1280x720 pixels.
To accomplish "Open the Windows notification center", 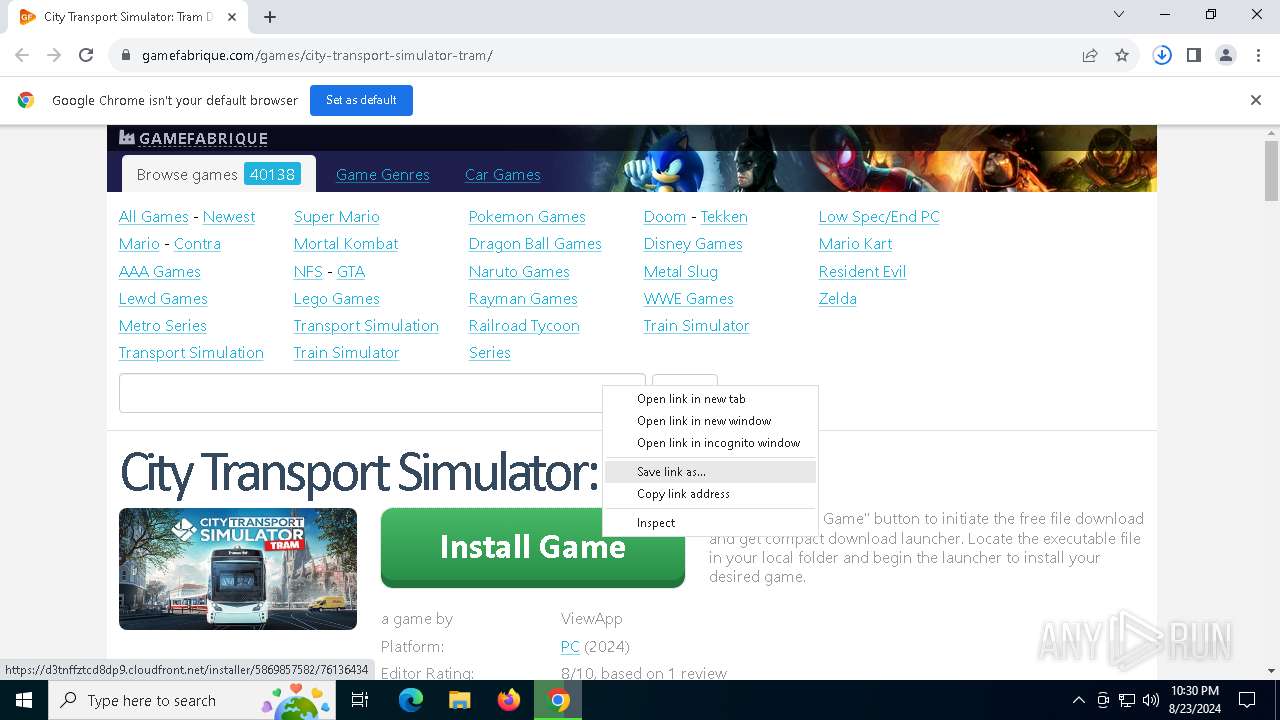I will (1247, 700).
